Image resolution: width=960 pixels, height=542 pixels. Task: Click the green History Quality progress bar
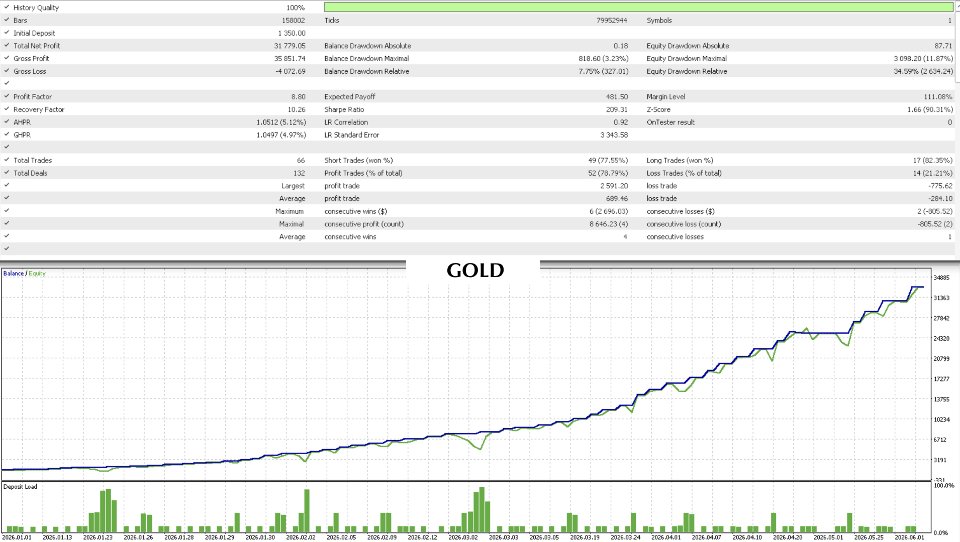tap(639, 7)
